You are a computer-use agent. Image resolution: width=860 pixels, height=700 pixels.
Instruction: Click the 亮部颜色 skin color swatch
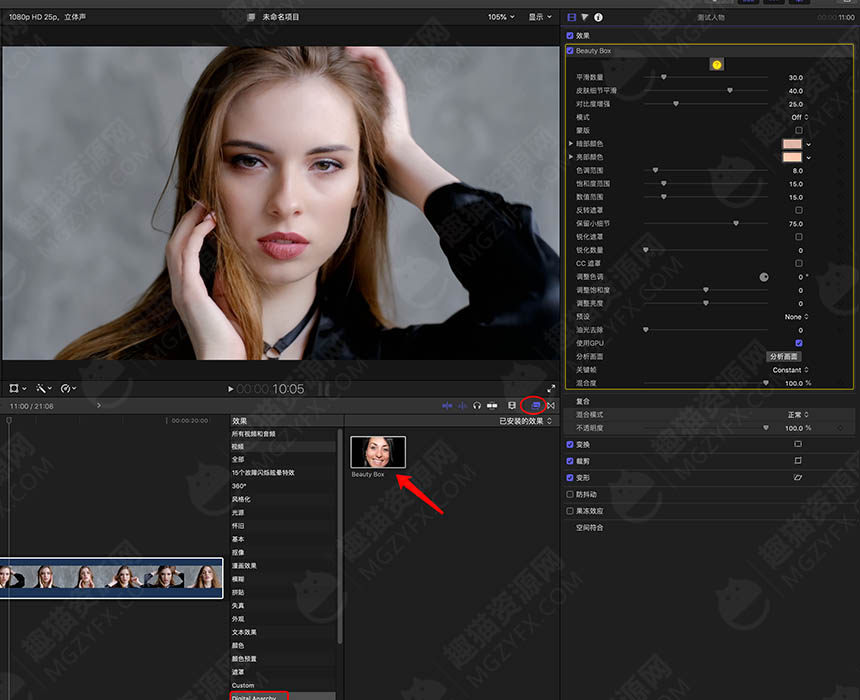click(x=791, y=157)
